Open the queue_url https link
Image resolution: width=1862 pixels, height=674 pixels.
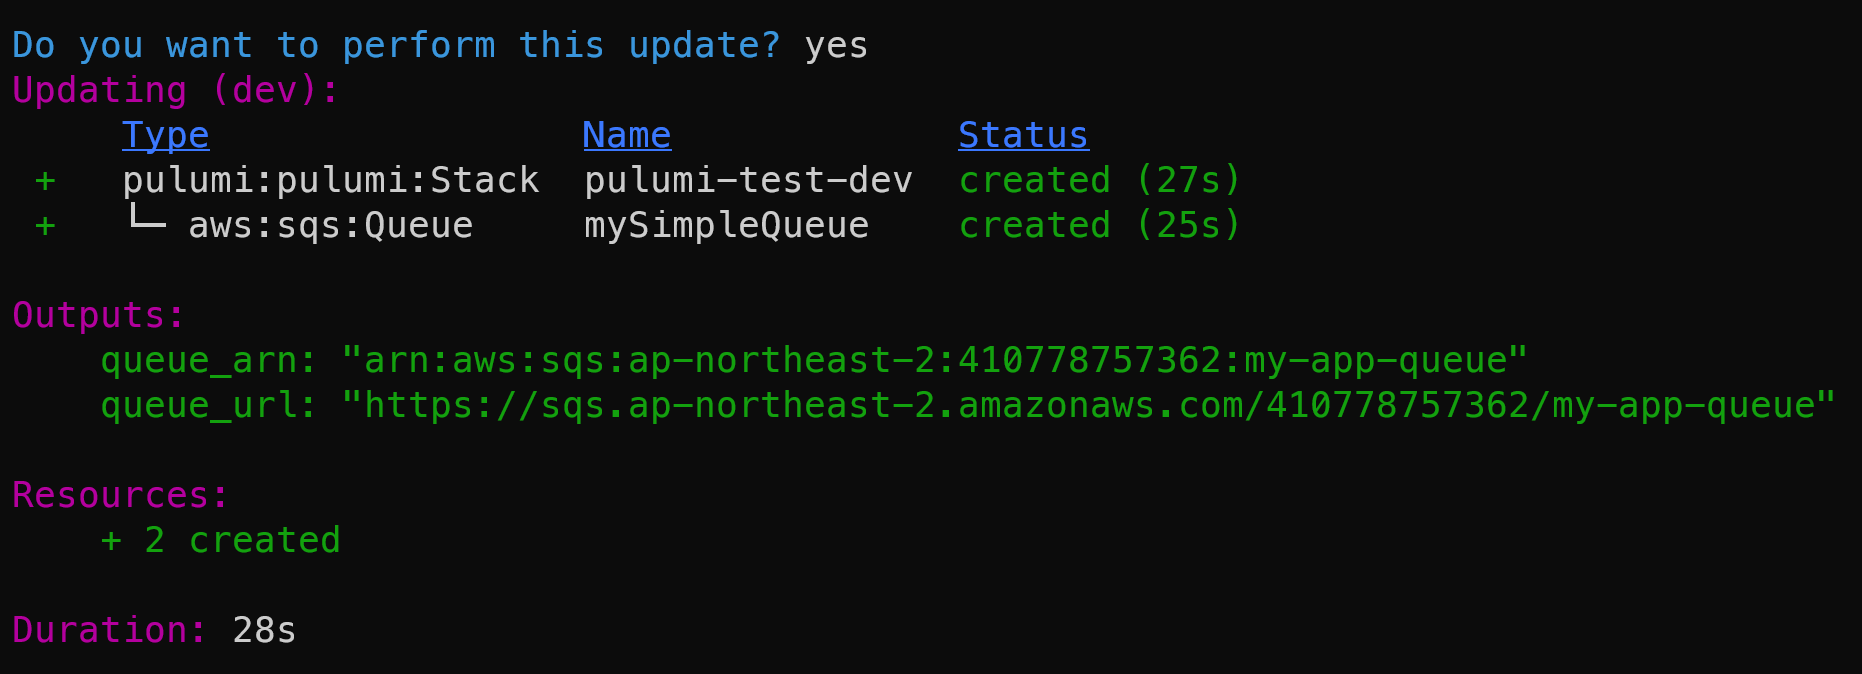1090,405
